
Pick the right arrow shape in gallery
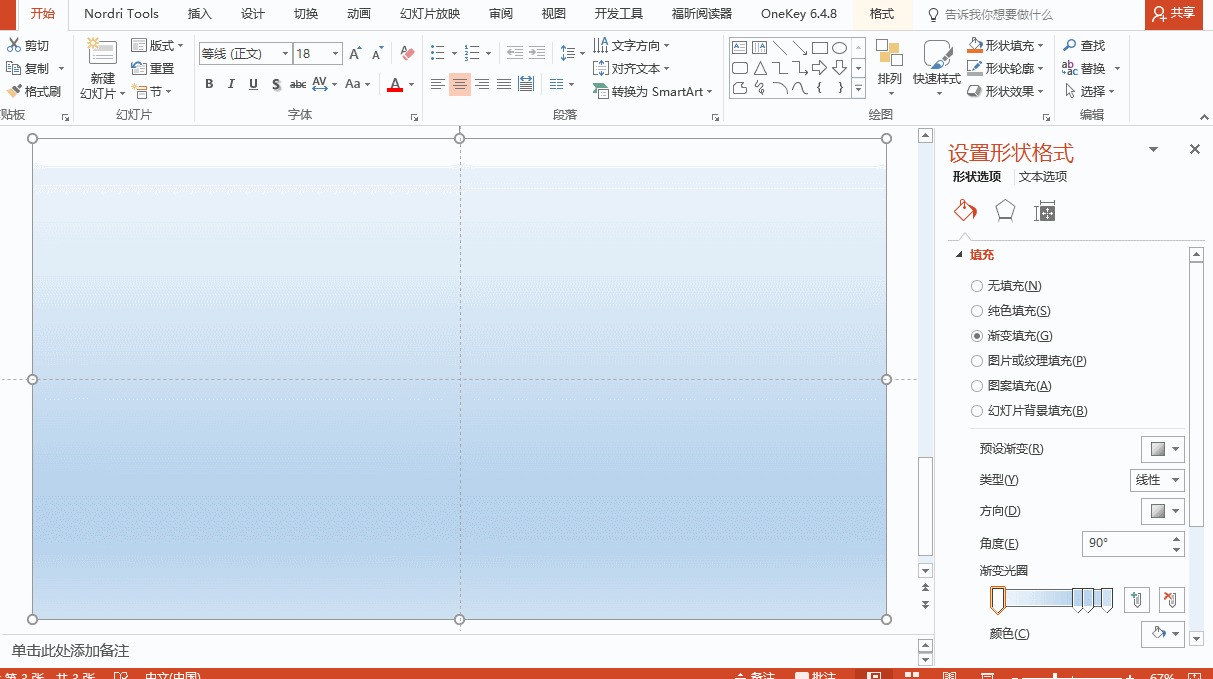pos(819,68)
